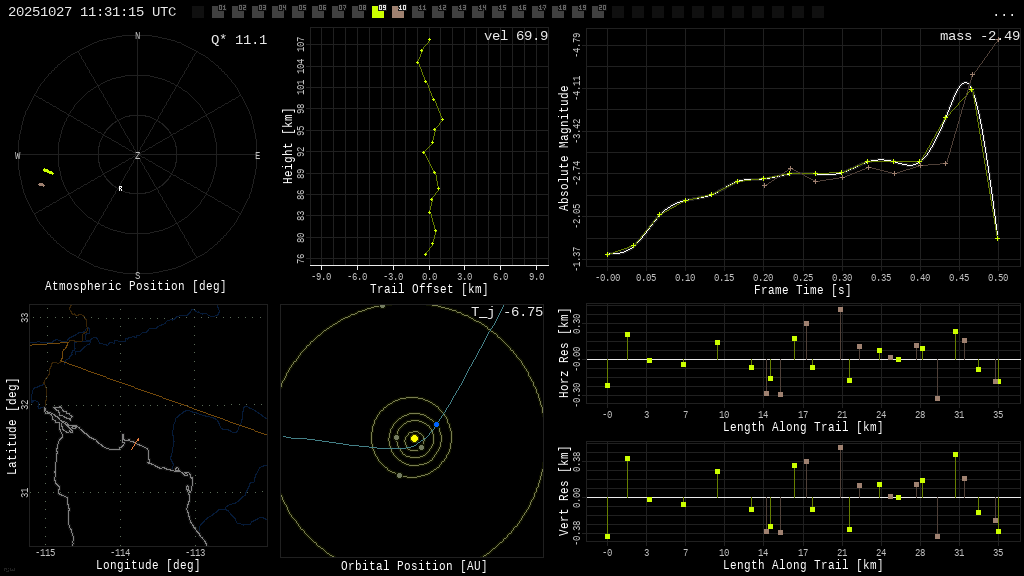Click the yellow Sun in orbital plot

click(414, 438)
